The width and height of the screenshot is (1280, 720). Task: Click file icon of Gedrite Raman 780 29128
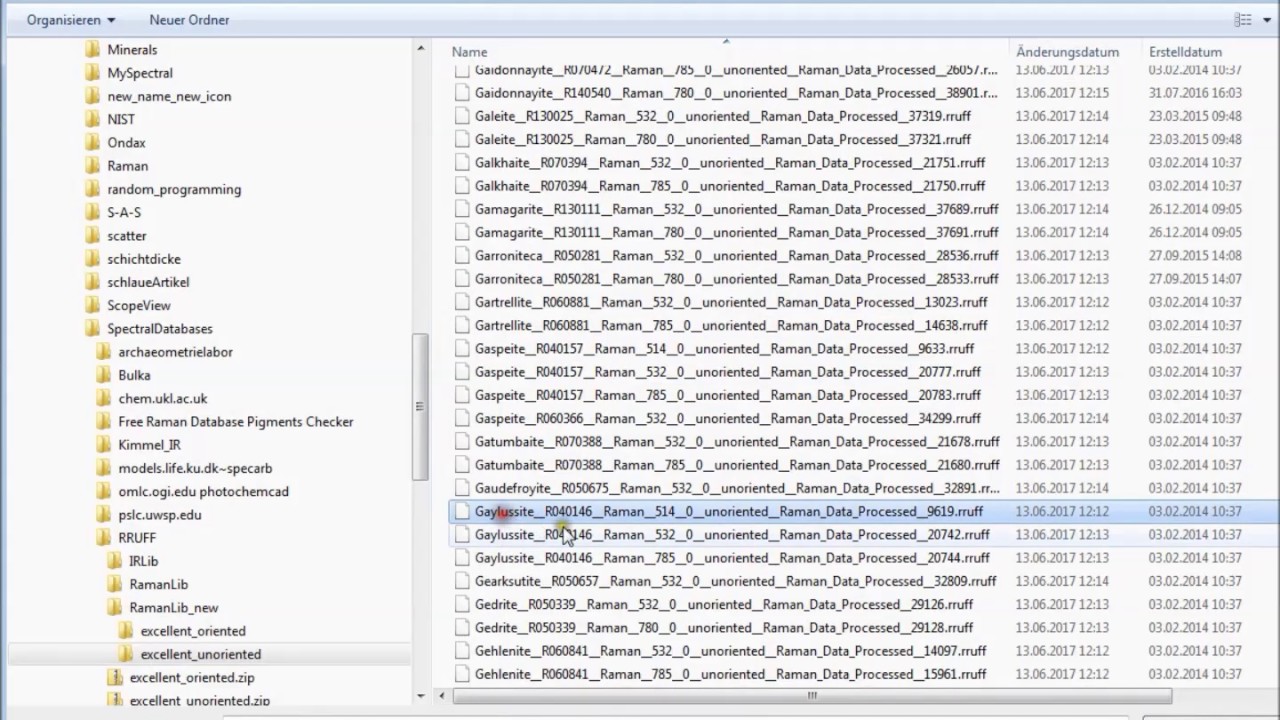tap(461, 627)
